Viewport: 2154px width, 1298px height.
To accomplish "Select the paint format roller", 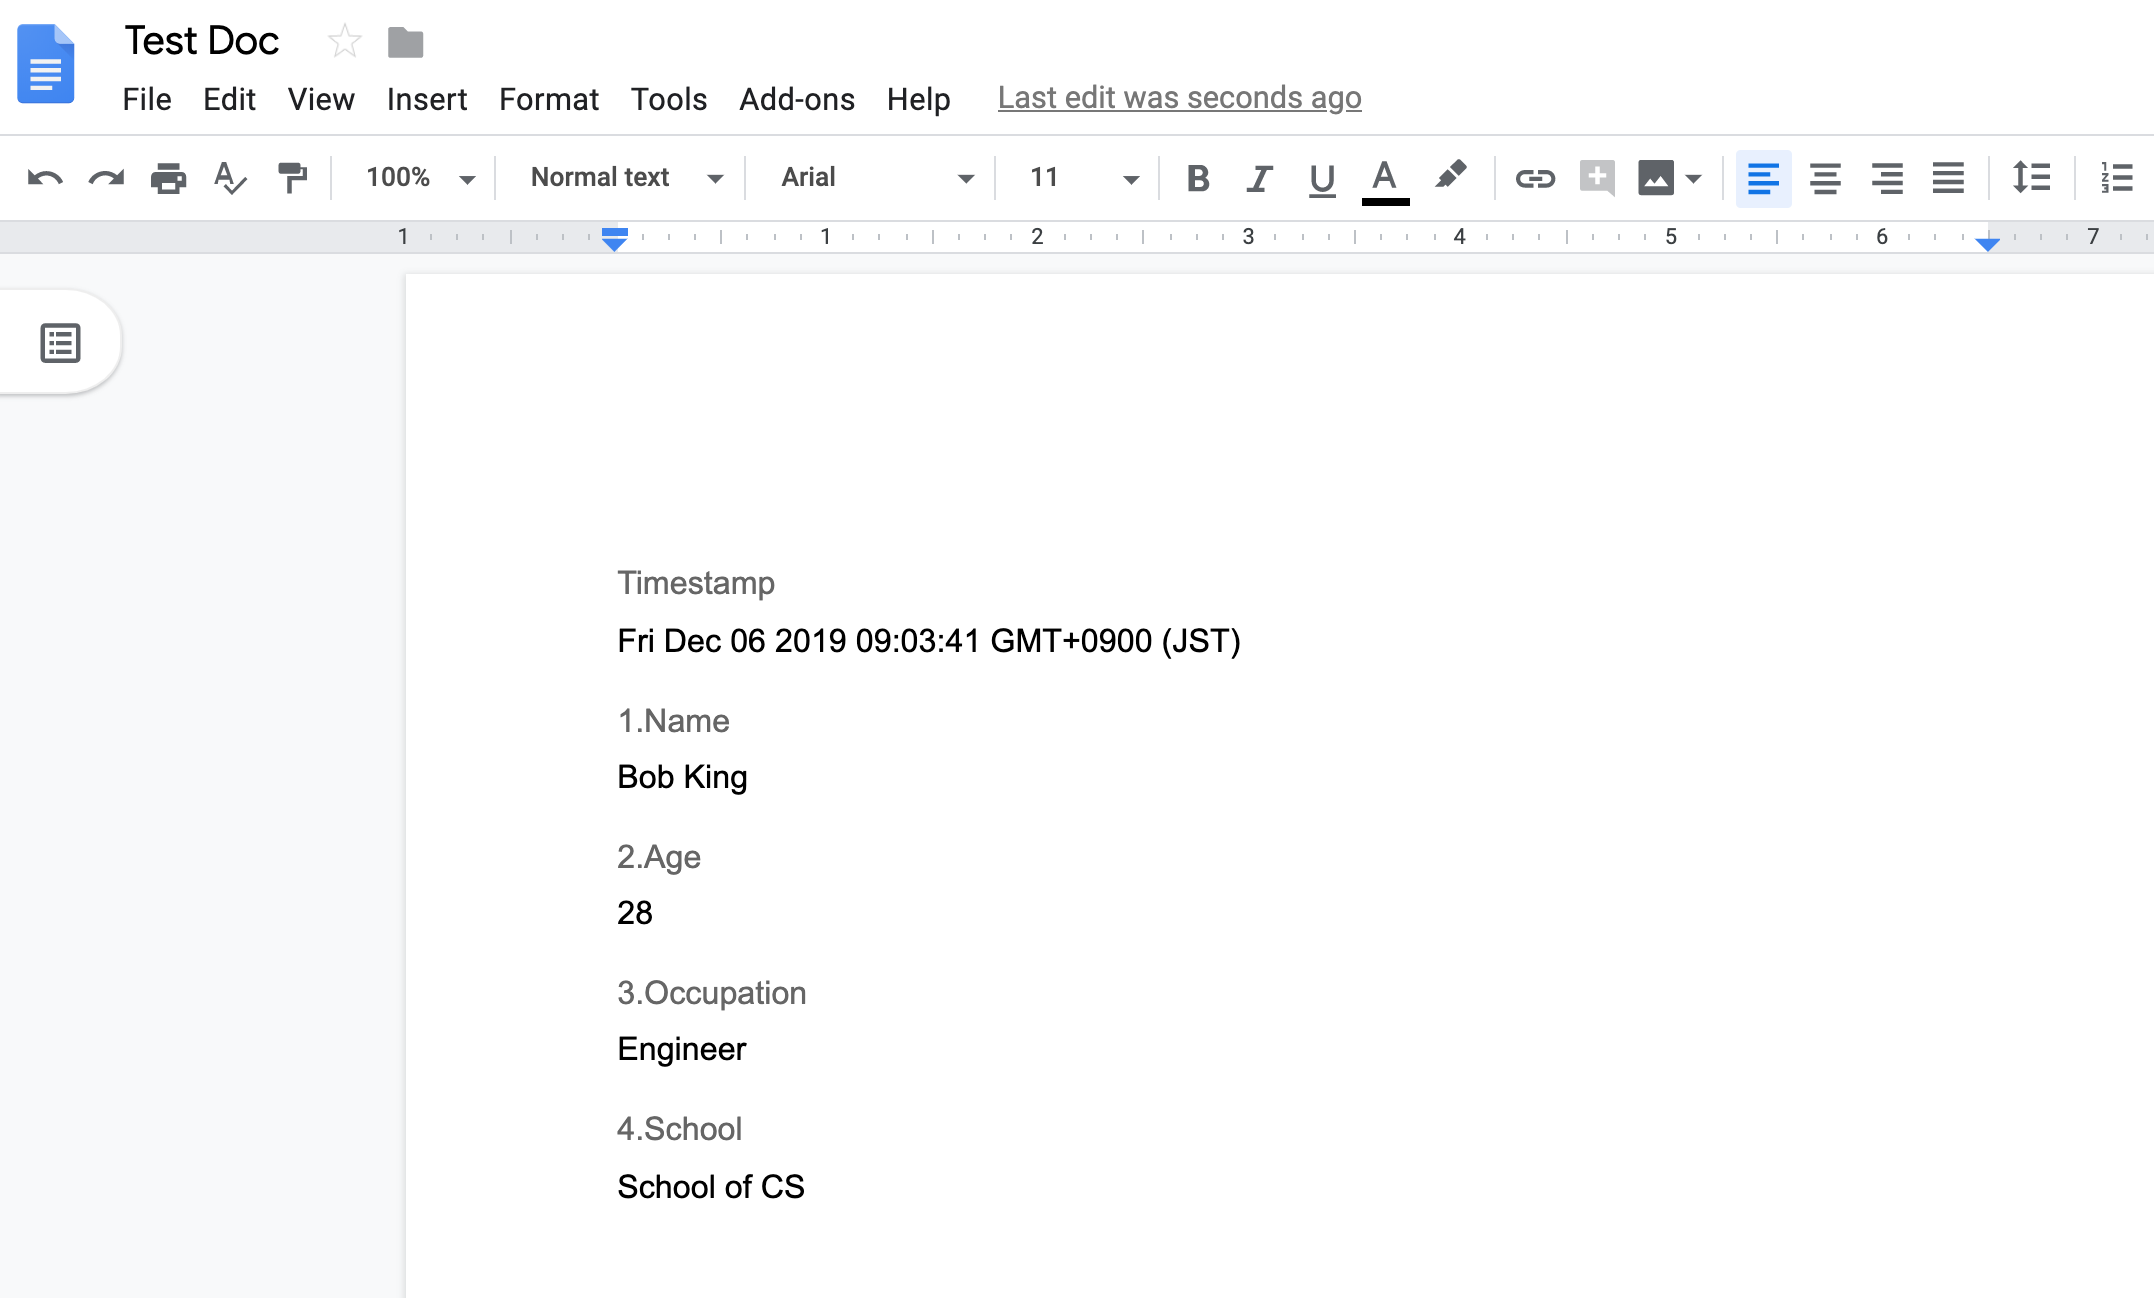I will point(292,178).
